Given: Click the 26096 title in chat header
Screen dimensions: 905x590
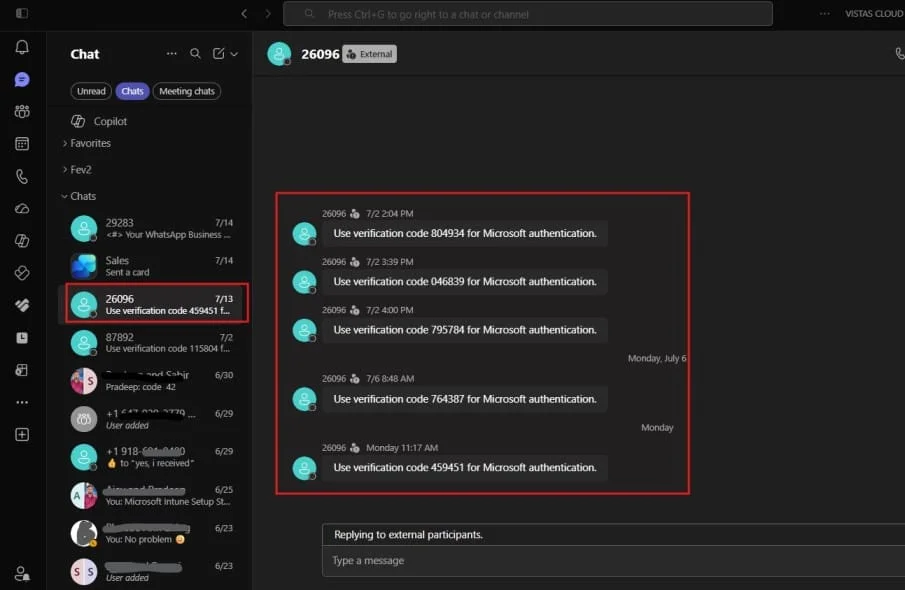Looking at the screenshot, I should pyautogui.click(x=320, y=54).
